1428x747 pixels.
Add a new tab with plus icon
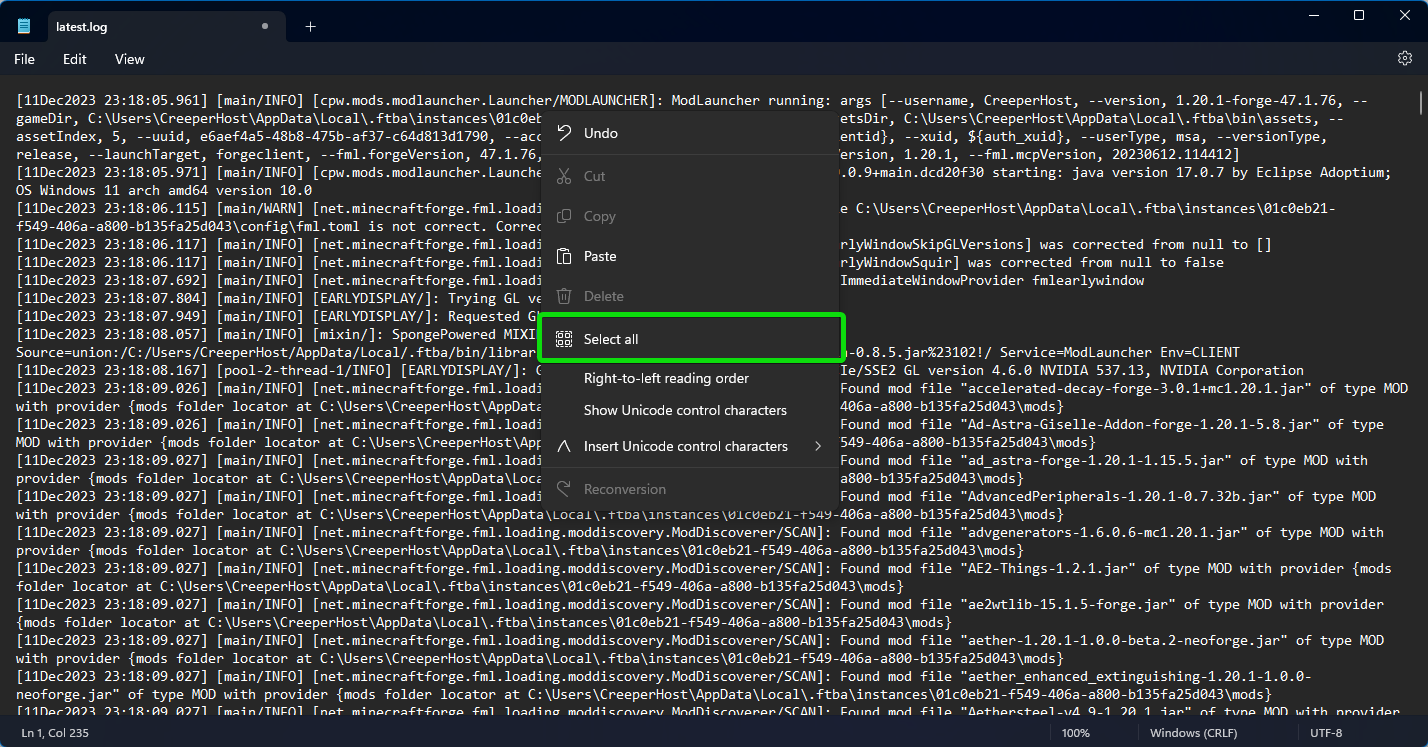[x=310, y=27]
